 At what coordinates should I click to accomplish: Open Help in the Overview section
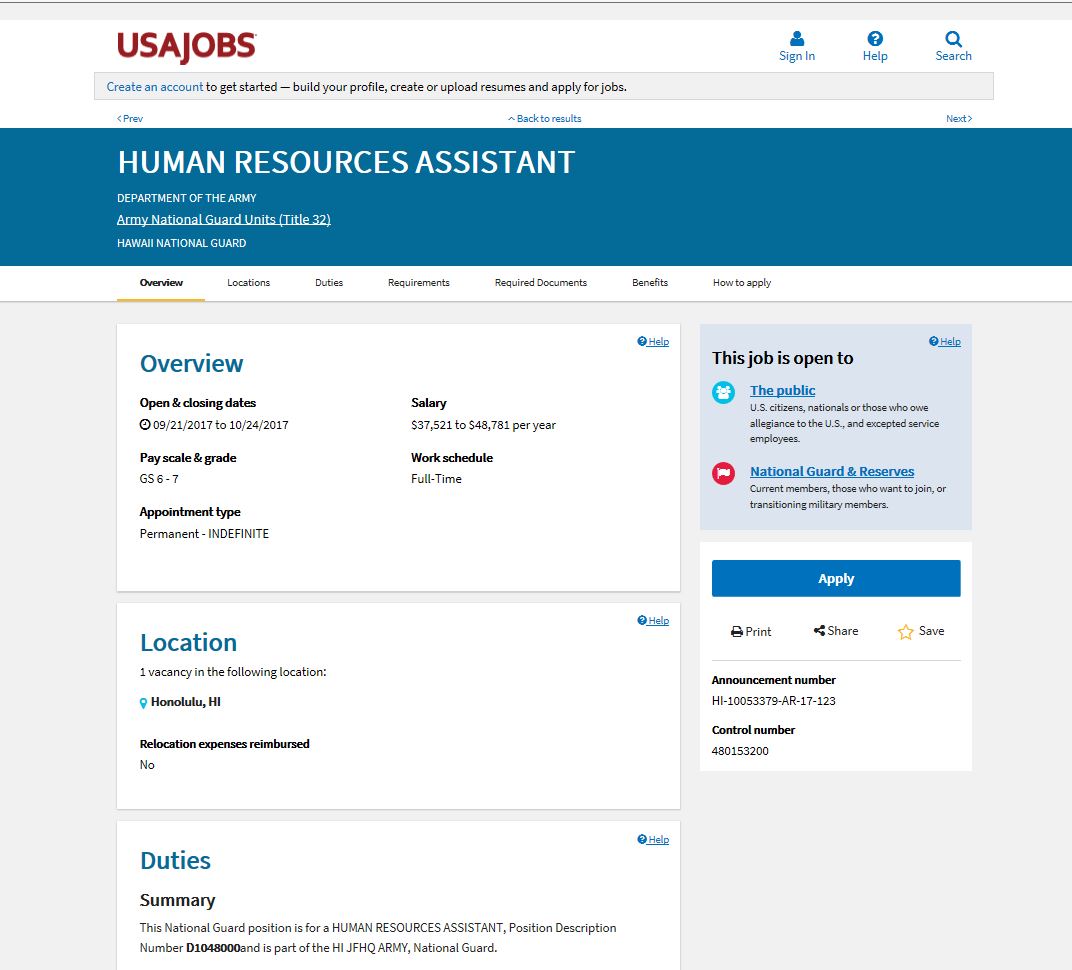(653, 342)
